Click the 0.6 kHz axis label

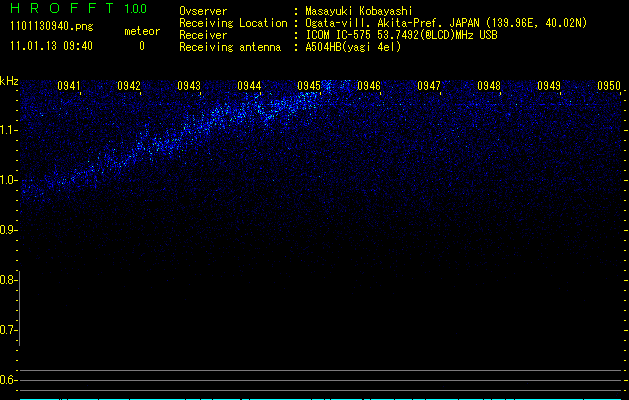(x=8, y=380)
